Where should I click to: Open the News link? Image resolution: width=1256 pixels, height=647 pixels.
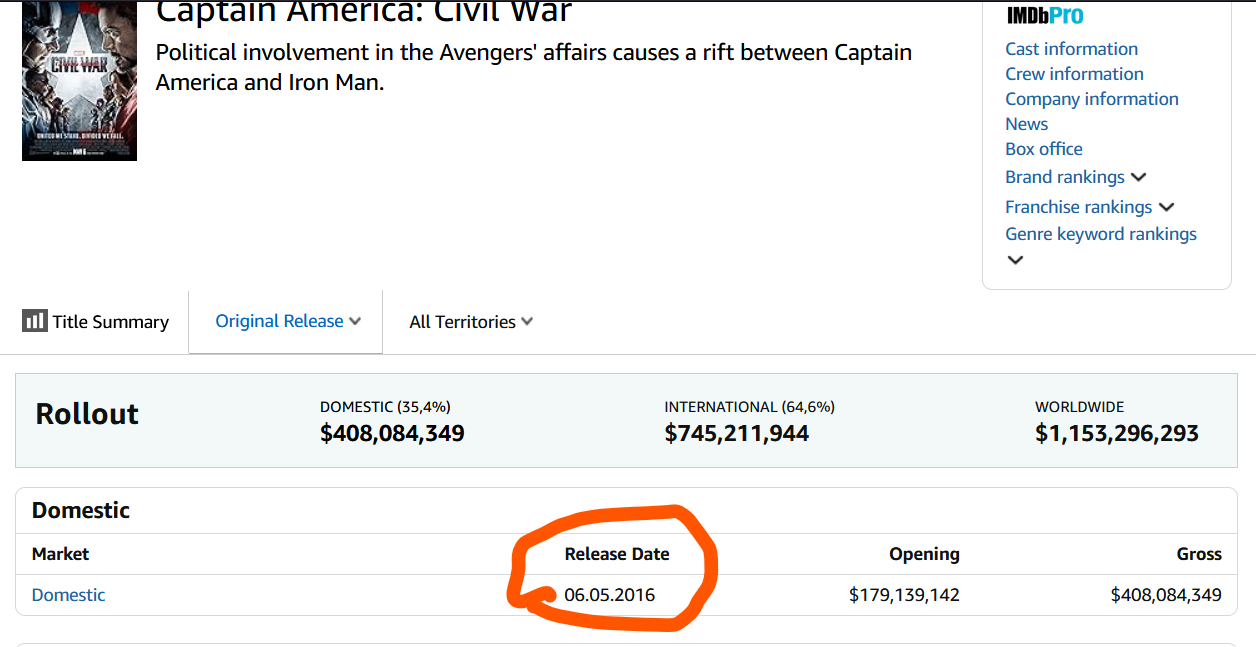pyautogui.click(x=1026, y=124)
